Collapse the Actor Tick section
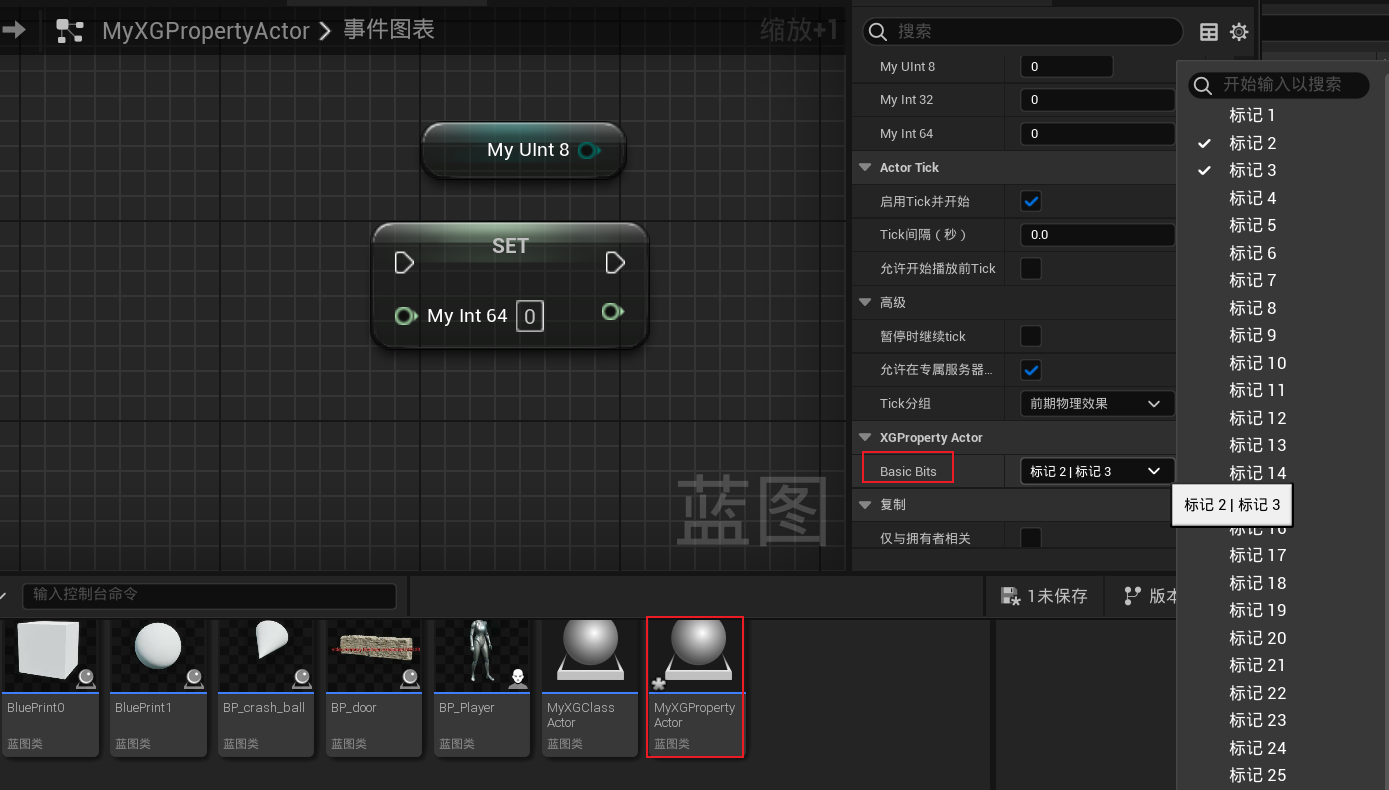1389x790 pixels. [x=865, y=168]
